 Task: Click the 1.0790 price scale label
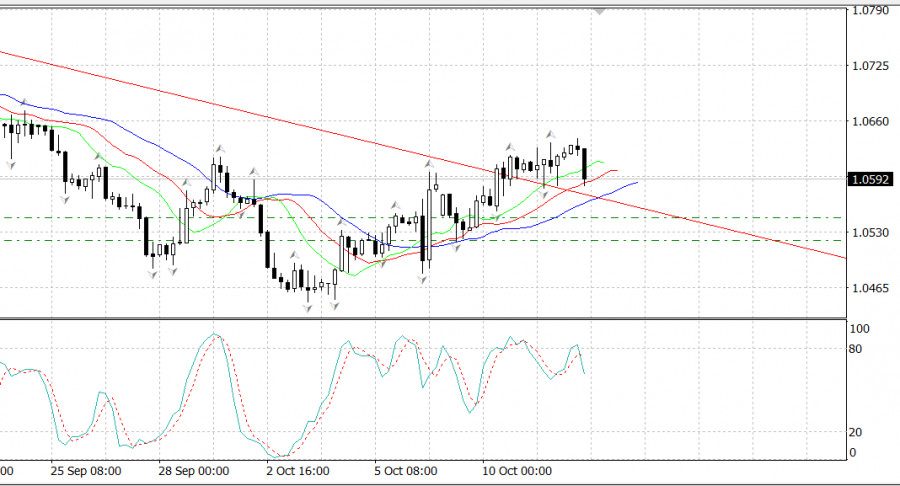(x=870, y=10)
